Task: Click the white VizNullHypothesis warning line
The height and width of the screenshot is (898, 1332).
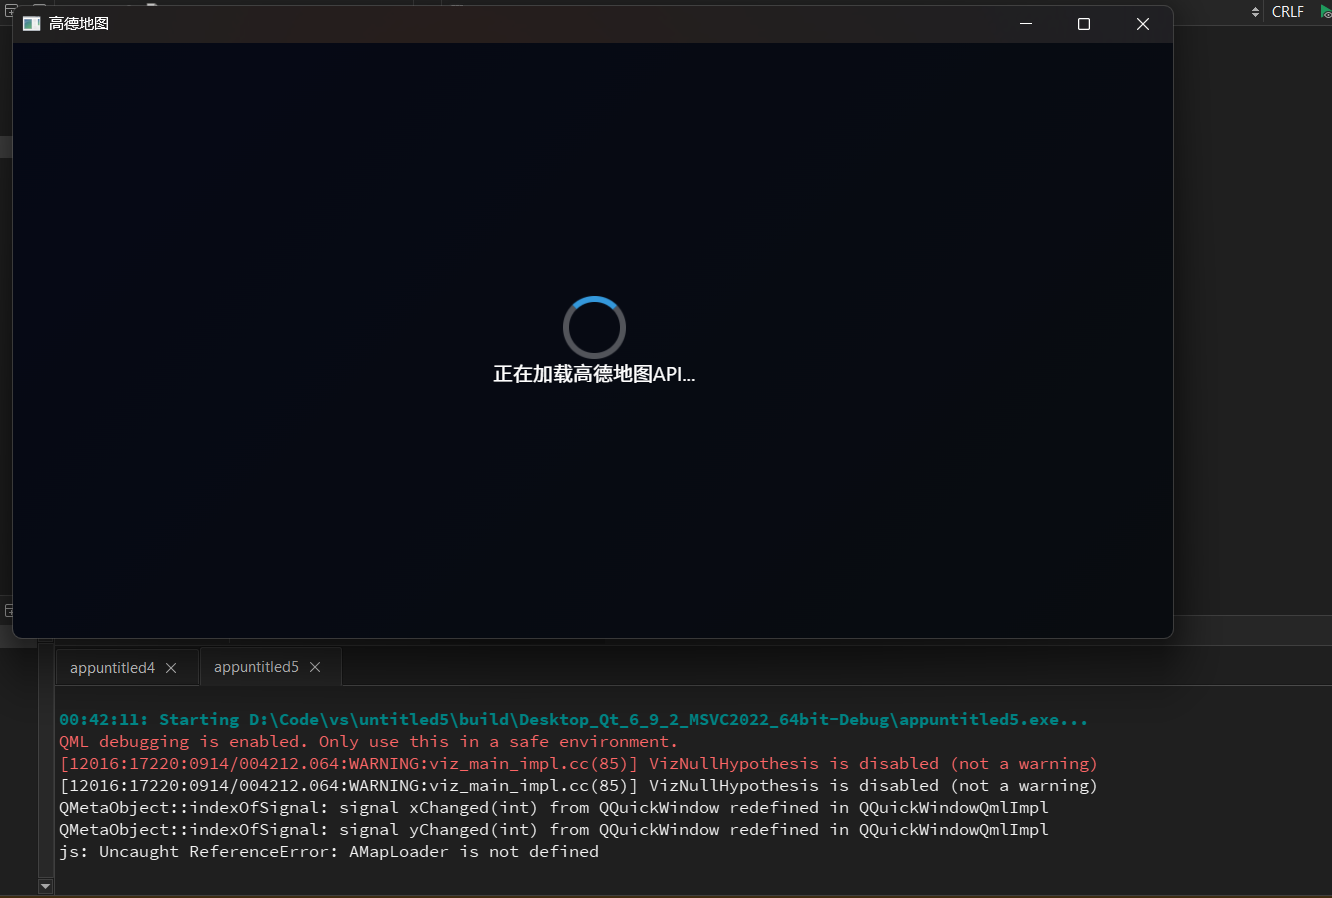Action: [578, 785]
